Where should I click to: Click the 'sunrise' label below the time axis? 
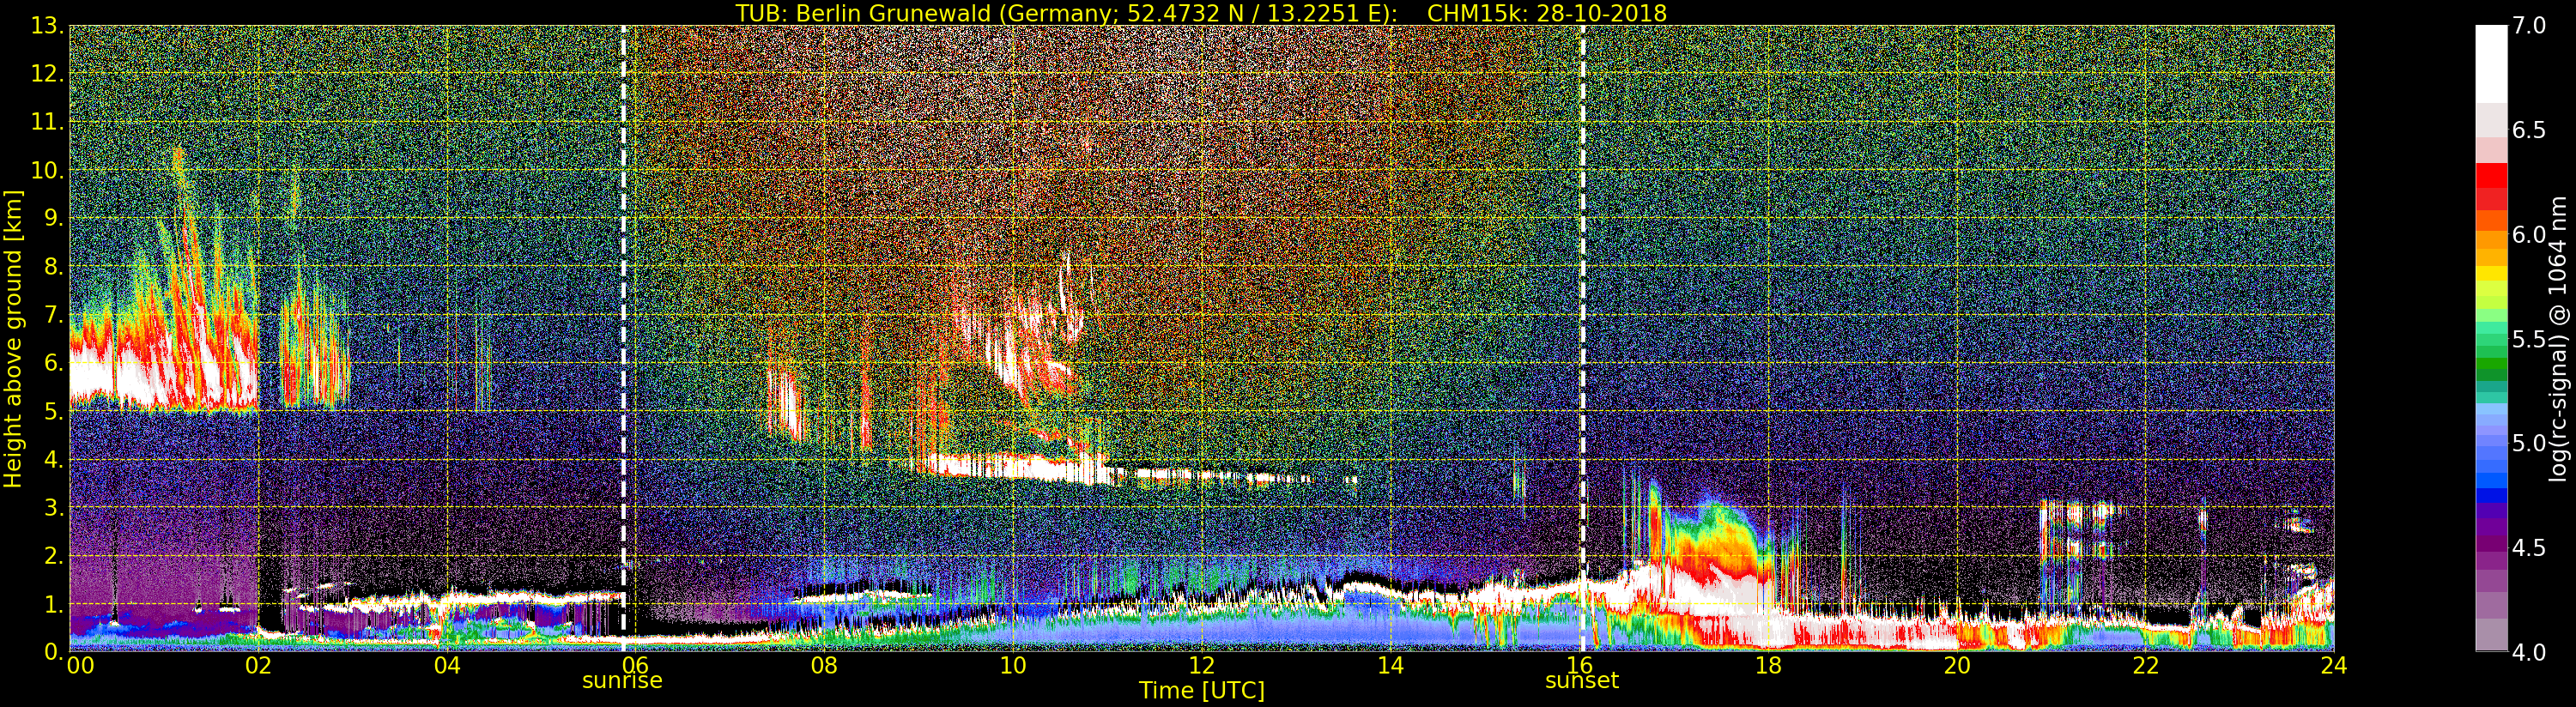click(622, 680)
